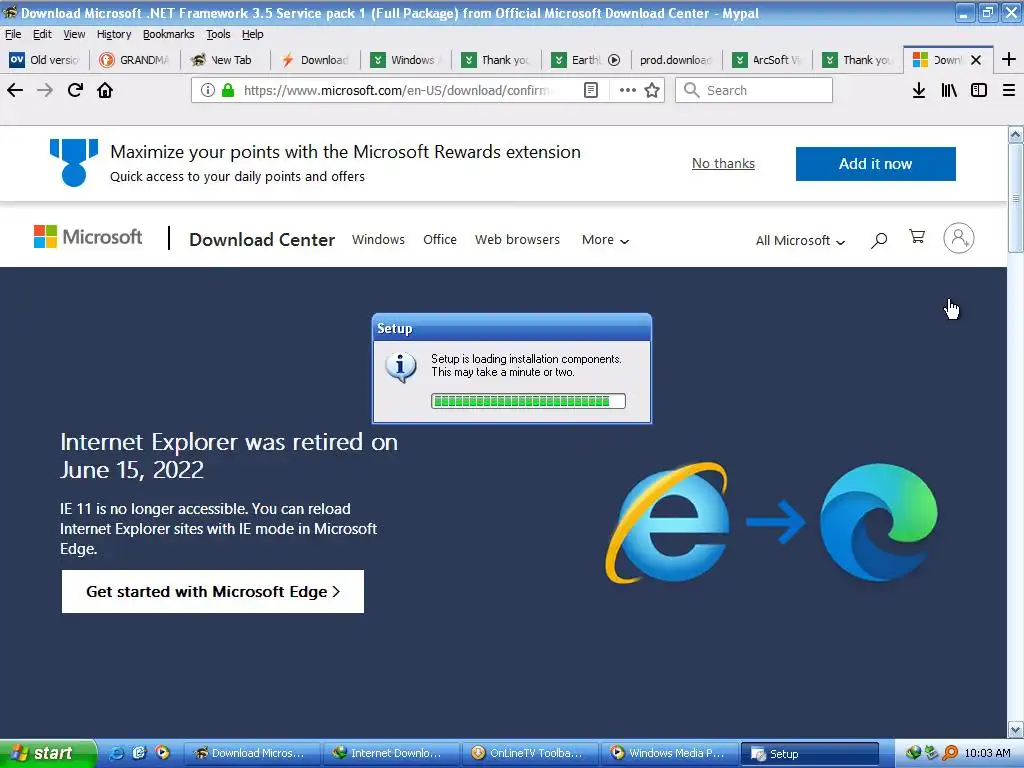
Task: Toggle play icon on Earth tab
Action: click(614, 60)
